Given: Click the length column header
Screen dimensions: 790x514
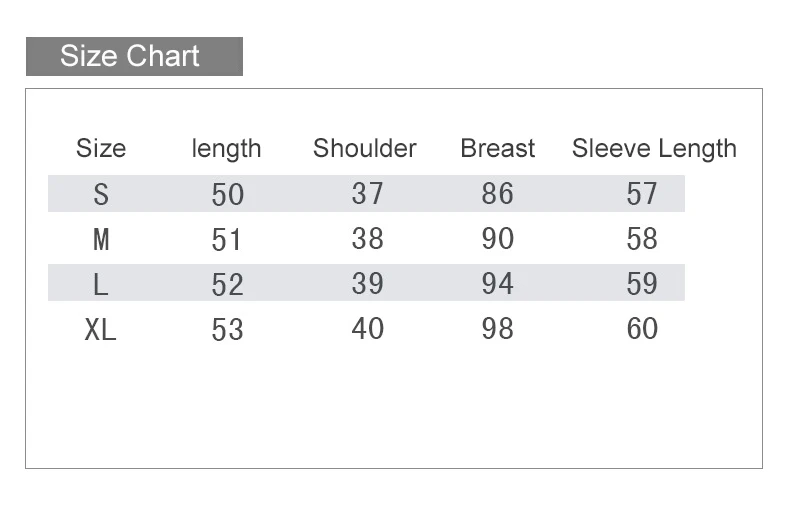Looking at the screenshot, I should click(226, 149).
